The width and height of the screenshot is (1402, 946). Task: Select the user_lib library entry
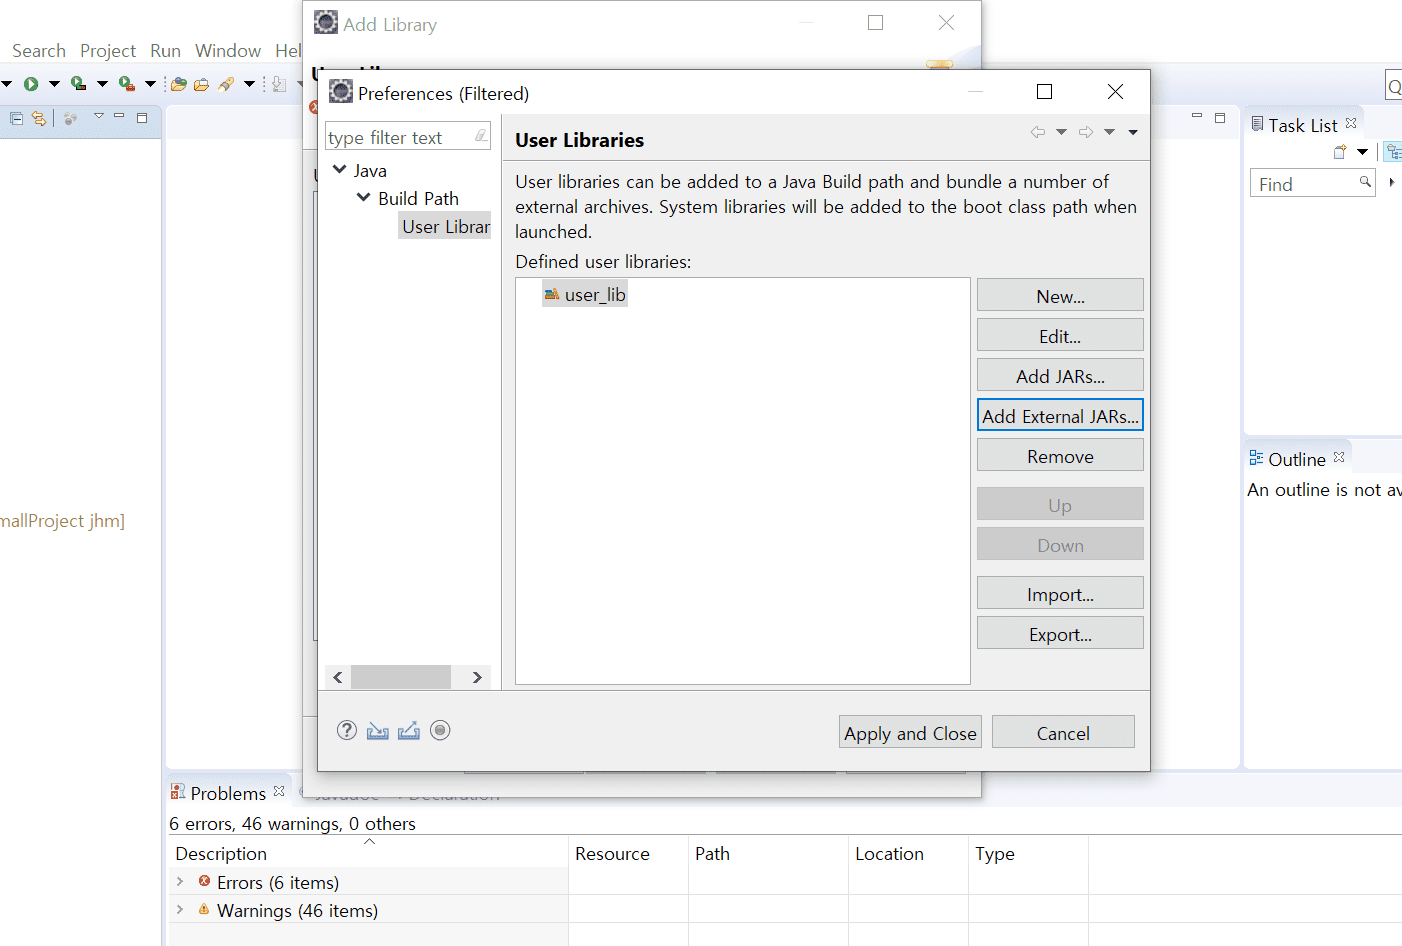click(x=586, y=294)
